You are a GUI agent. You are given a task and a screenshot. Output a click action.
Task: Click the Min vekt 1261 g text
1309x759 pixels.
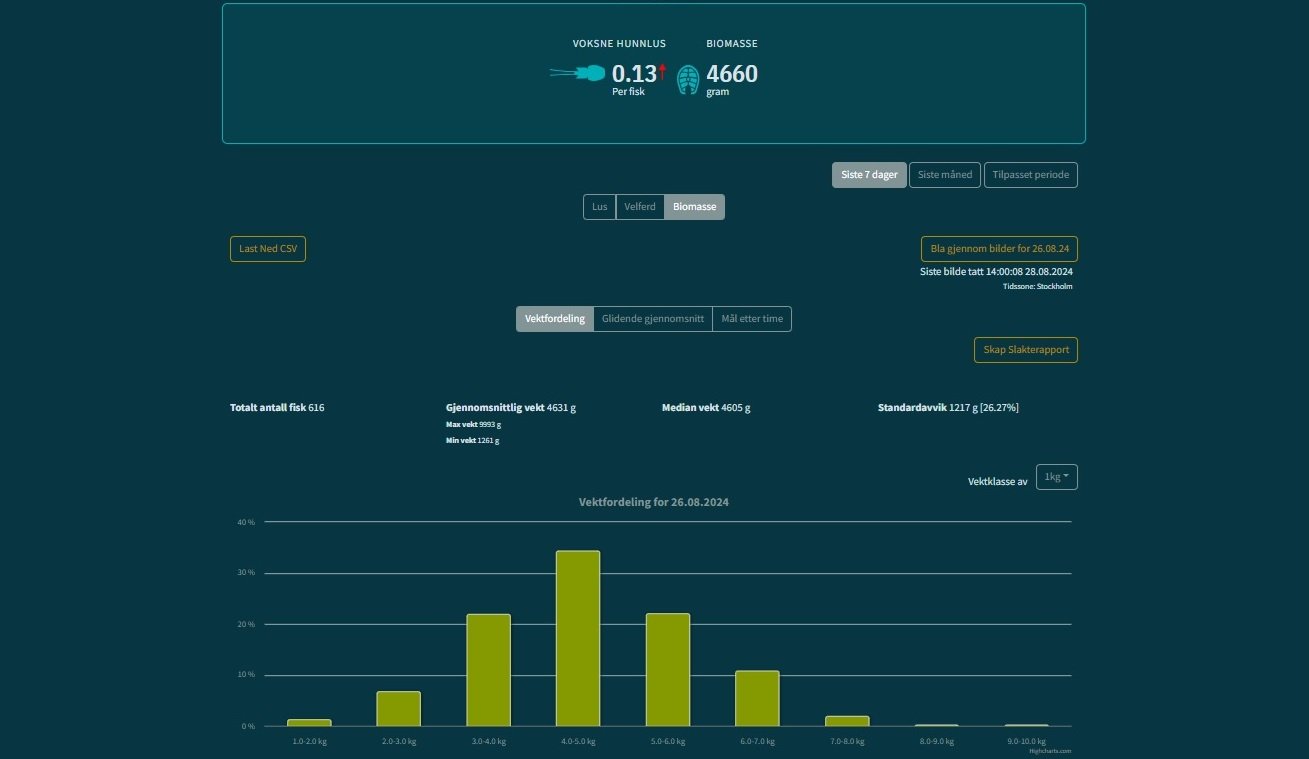pos(472,440)
